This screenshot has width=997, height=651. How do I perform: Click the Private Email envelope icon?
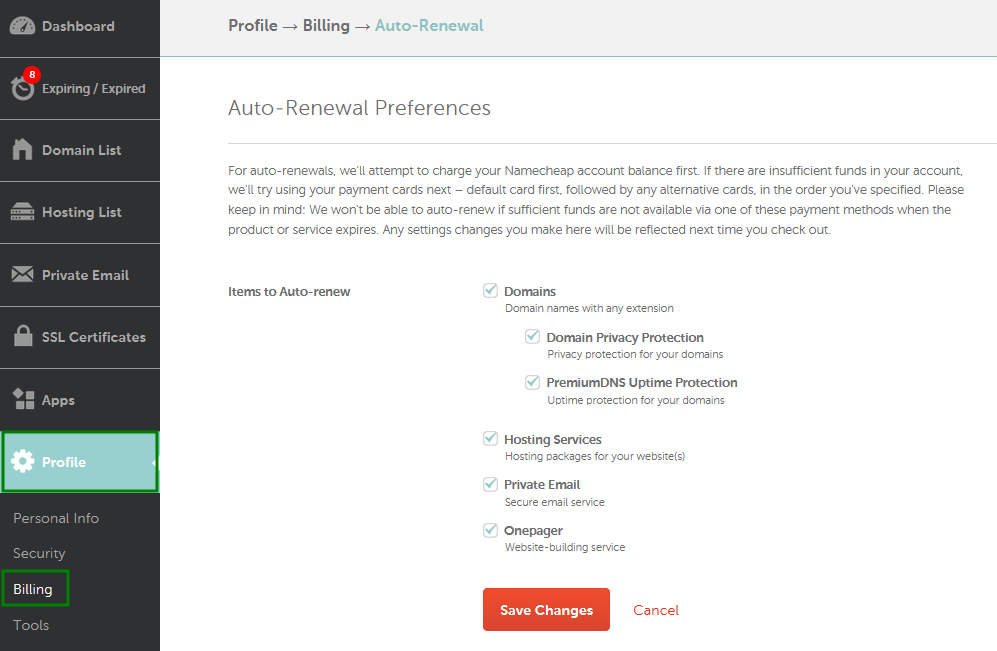click(22, 274)
